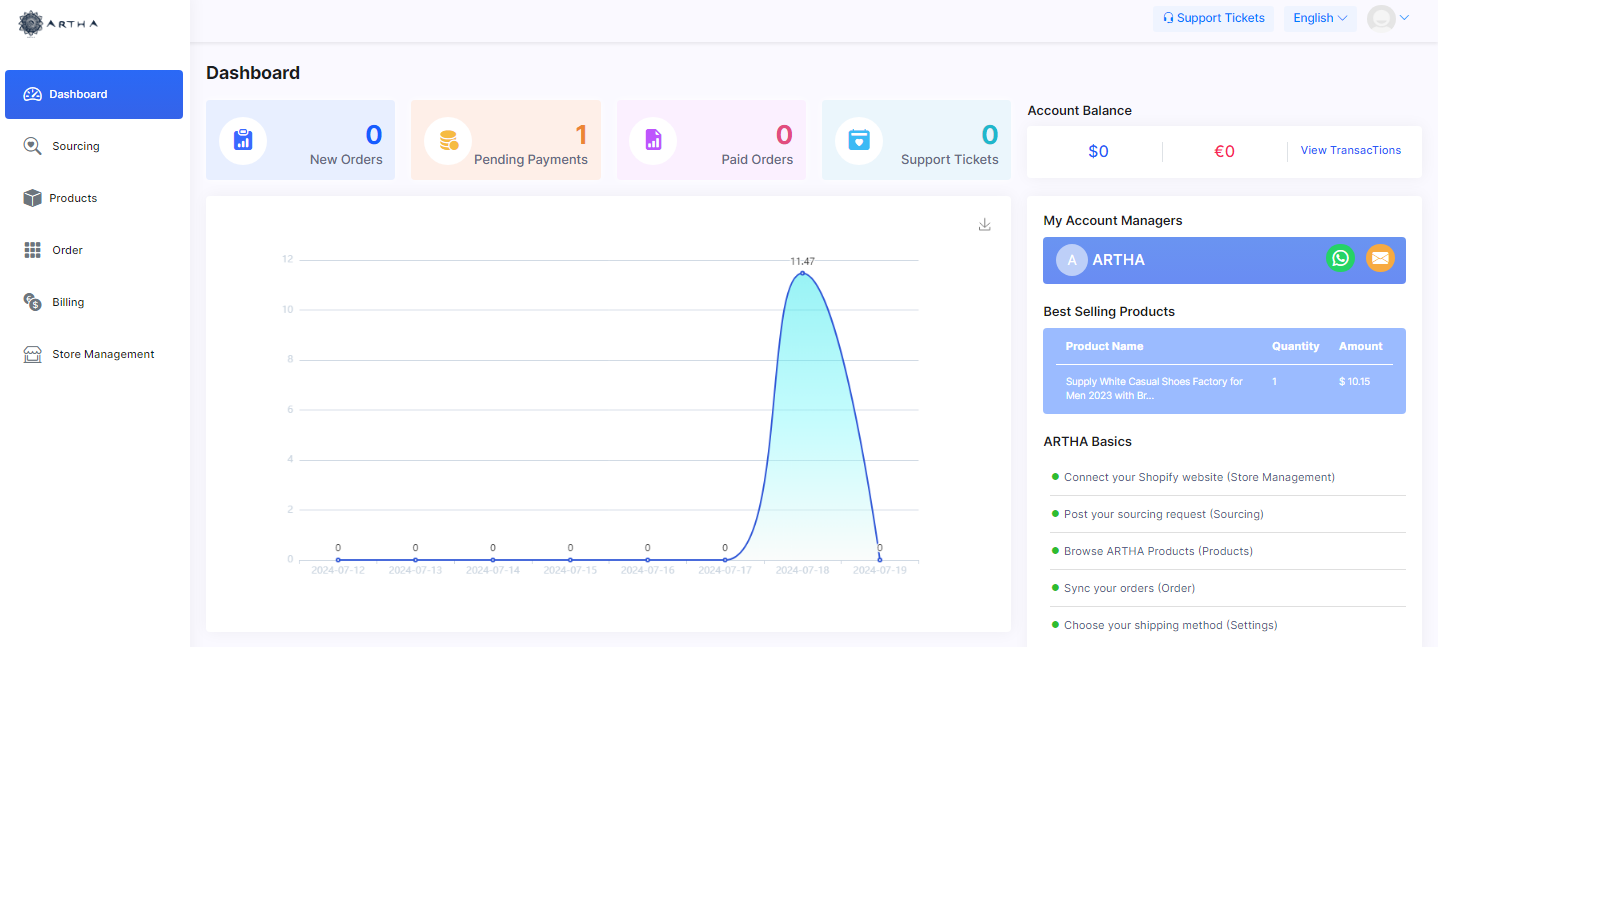The image size is (1600, 900).
Task: Open Choose your shipping method item
Action: 1170,625
